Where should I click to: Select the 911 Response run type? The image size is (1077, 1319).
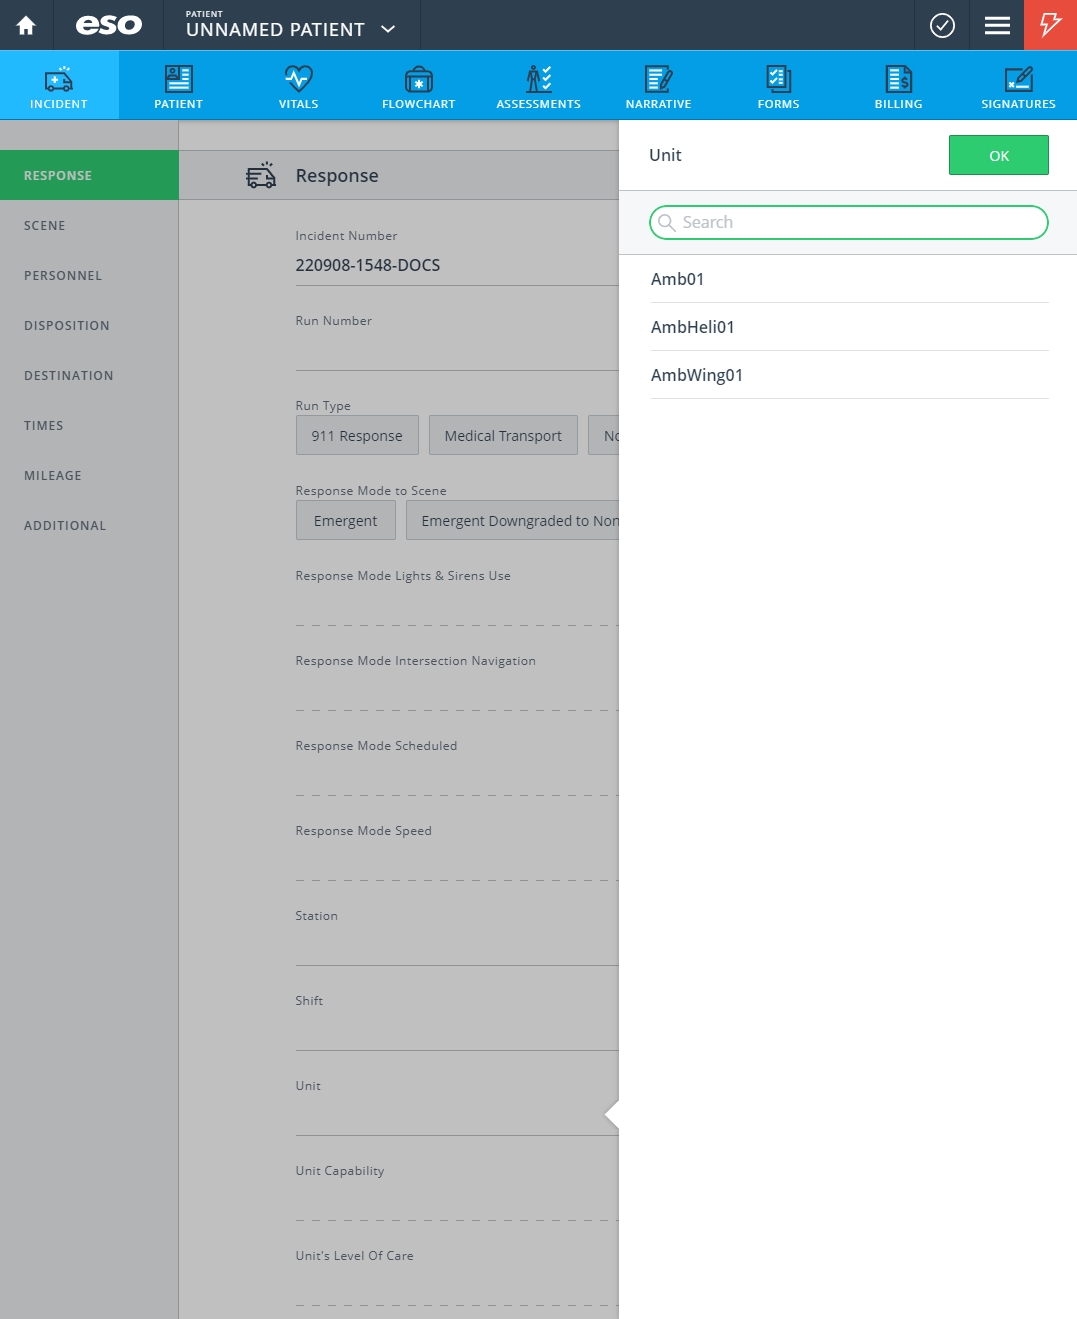tap(357, 435)
